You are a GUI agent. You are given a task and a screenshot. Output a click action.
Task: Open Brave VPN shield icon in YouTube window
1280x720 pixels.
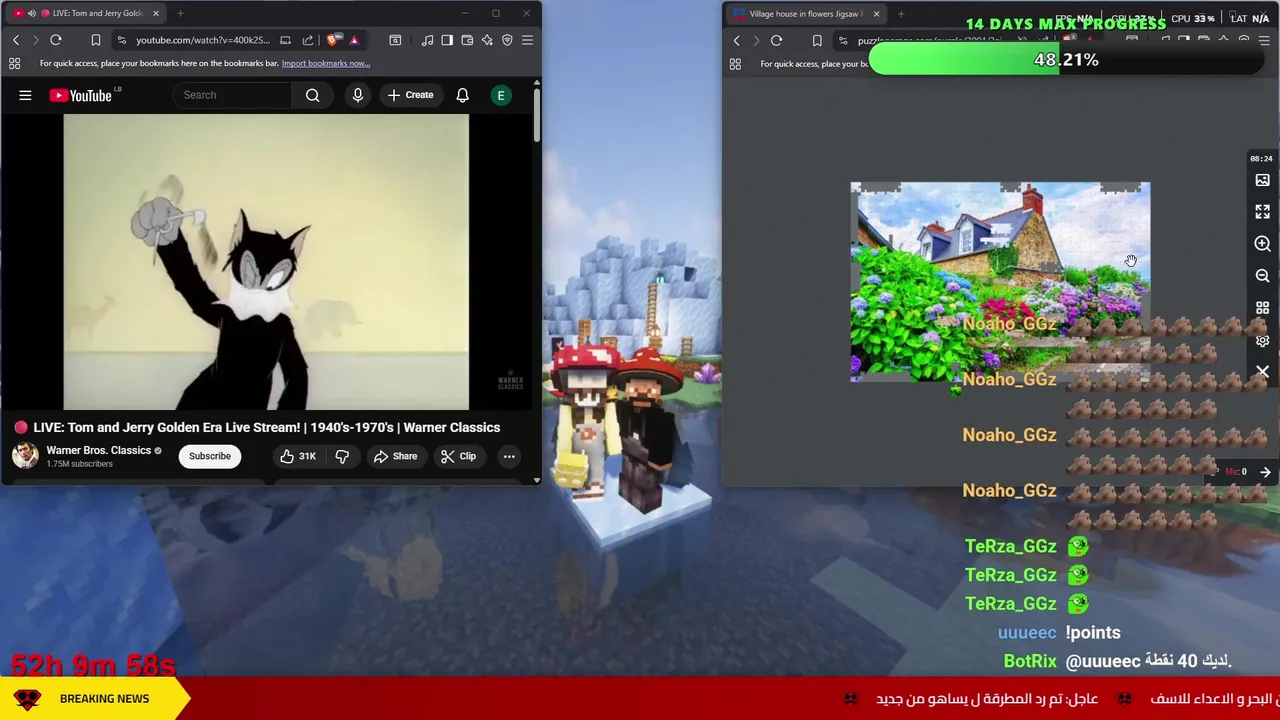point(507,40)
